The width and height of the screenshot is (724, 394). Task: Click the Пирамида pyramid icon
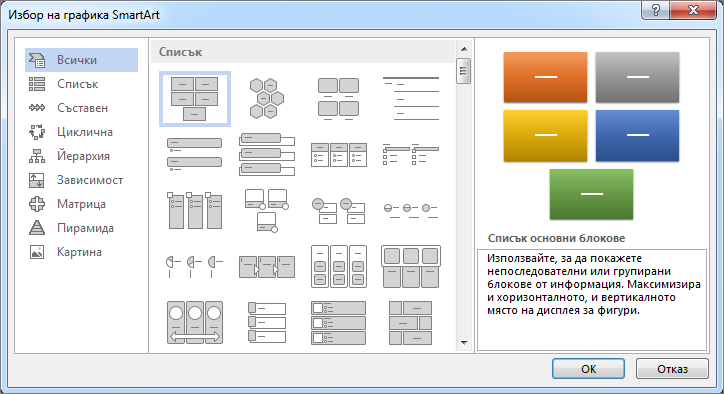point(37,228)
